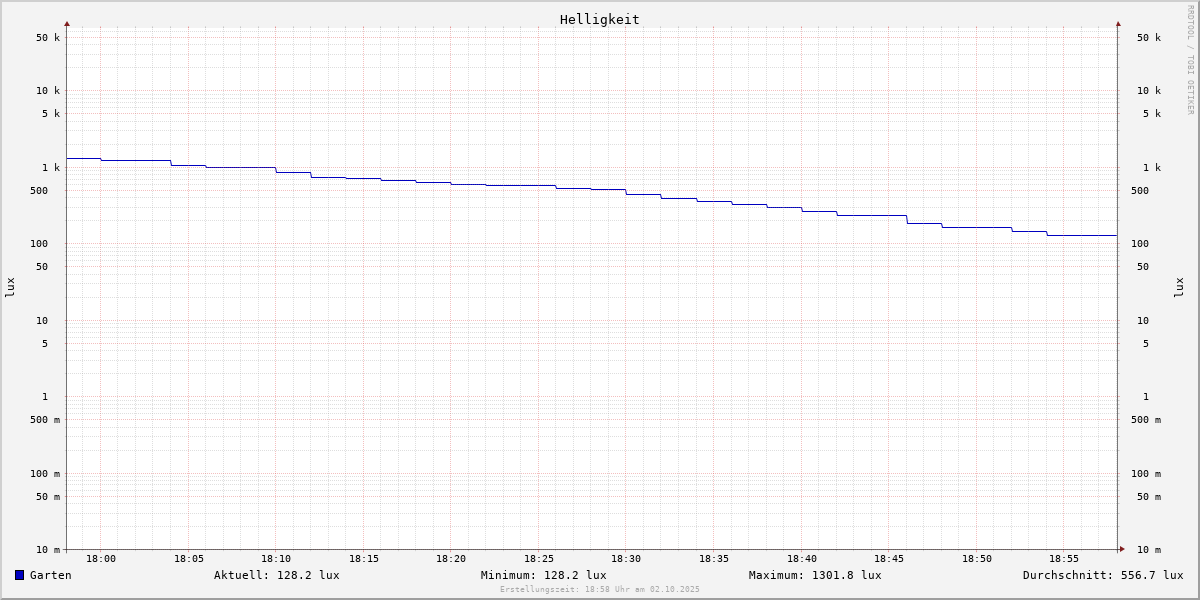The image size is (1200, 600).
Task: Click the Erstellungszeit timestamp footer
Action: click(x=599, y=590)
